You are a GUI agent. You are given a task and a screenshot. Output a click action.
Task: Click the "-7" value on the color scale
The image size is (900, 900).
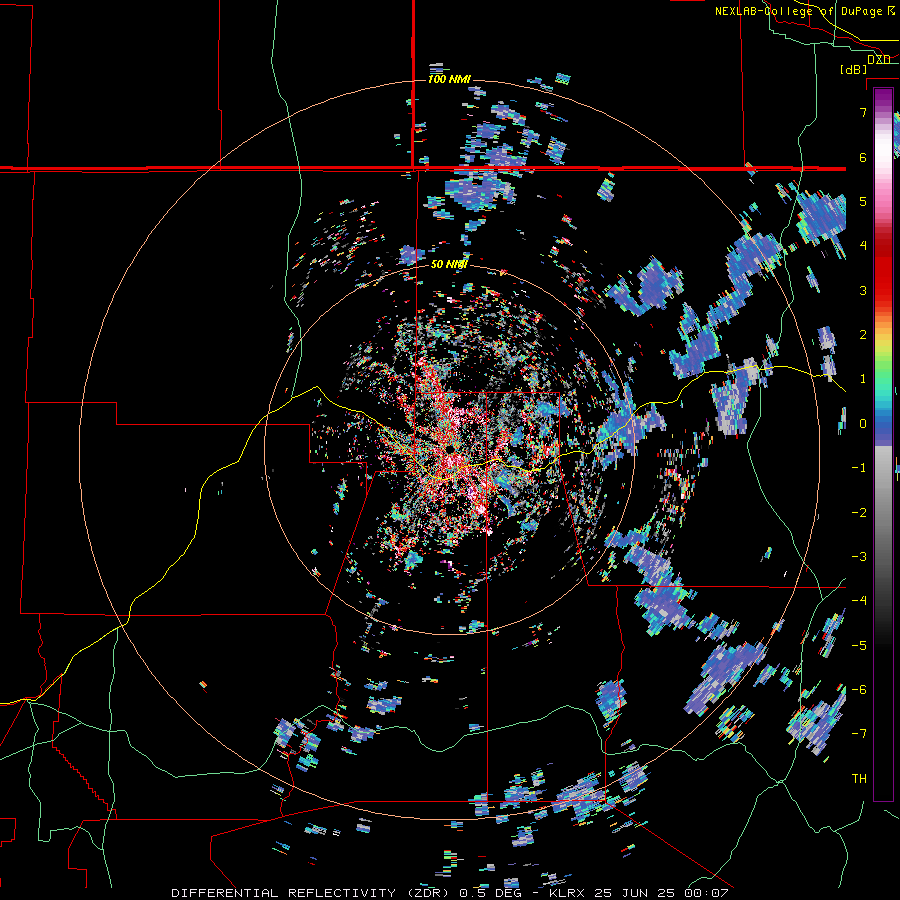coord(859,734)
